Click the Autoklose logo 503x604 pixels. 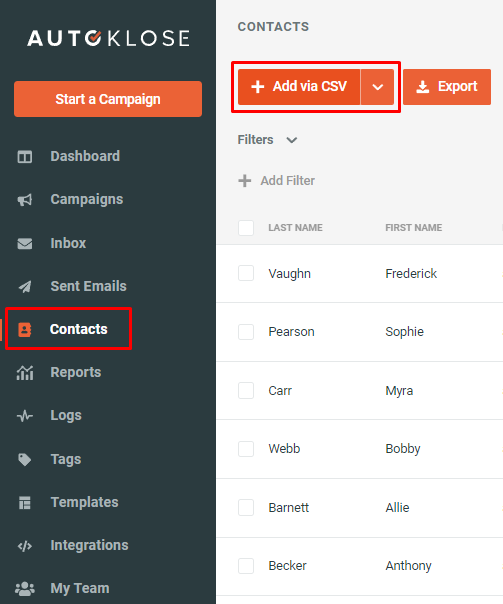coord(108,38)
